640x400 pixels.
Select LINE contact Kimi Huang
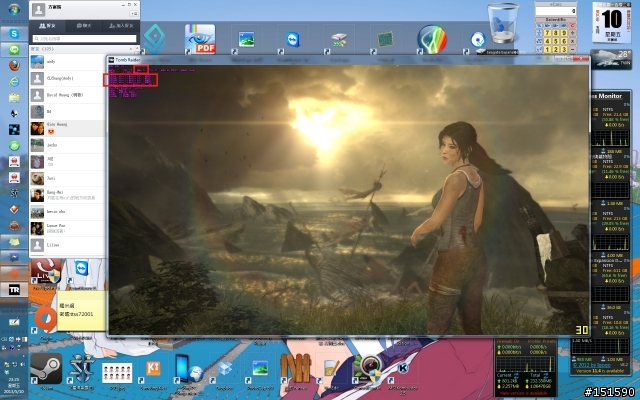click(x=68, y=128)
